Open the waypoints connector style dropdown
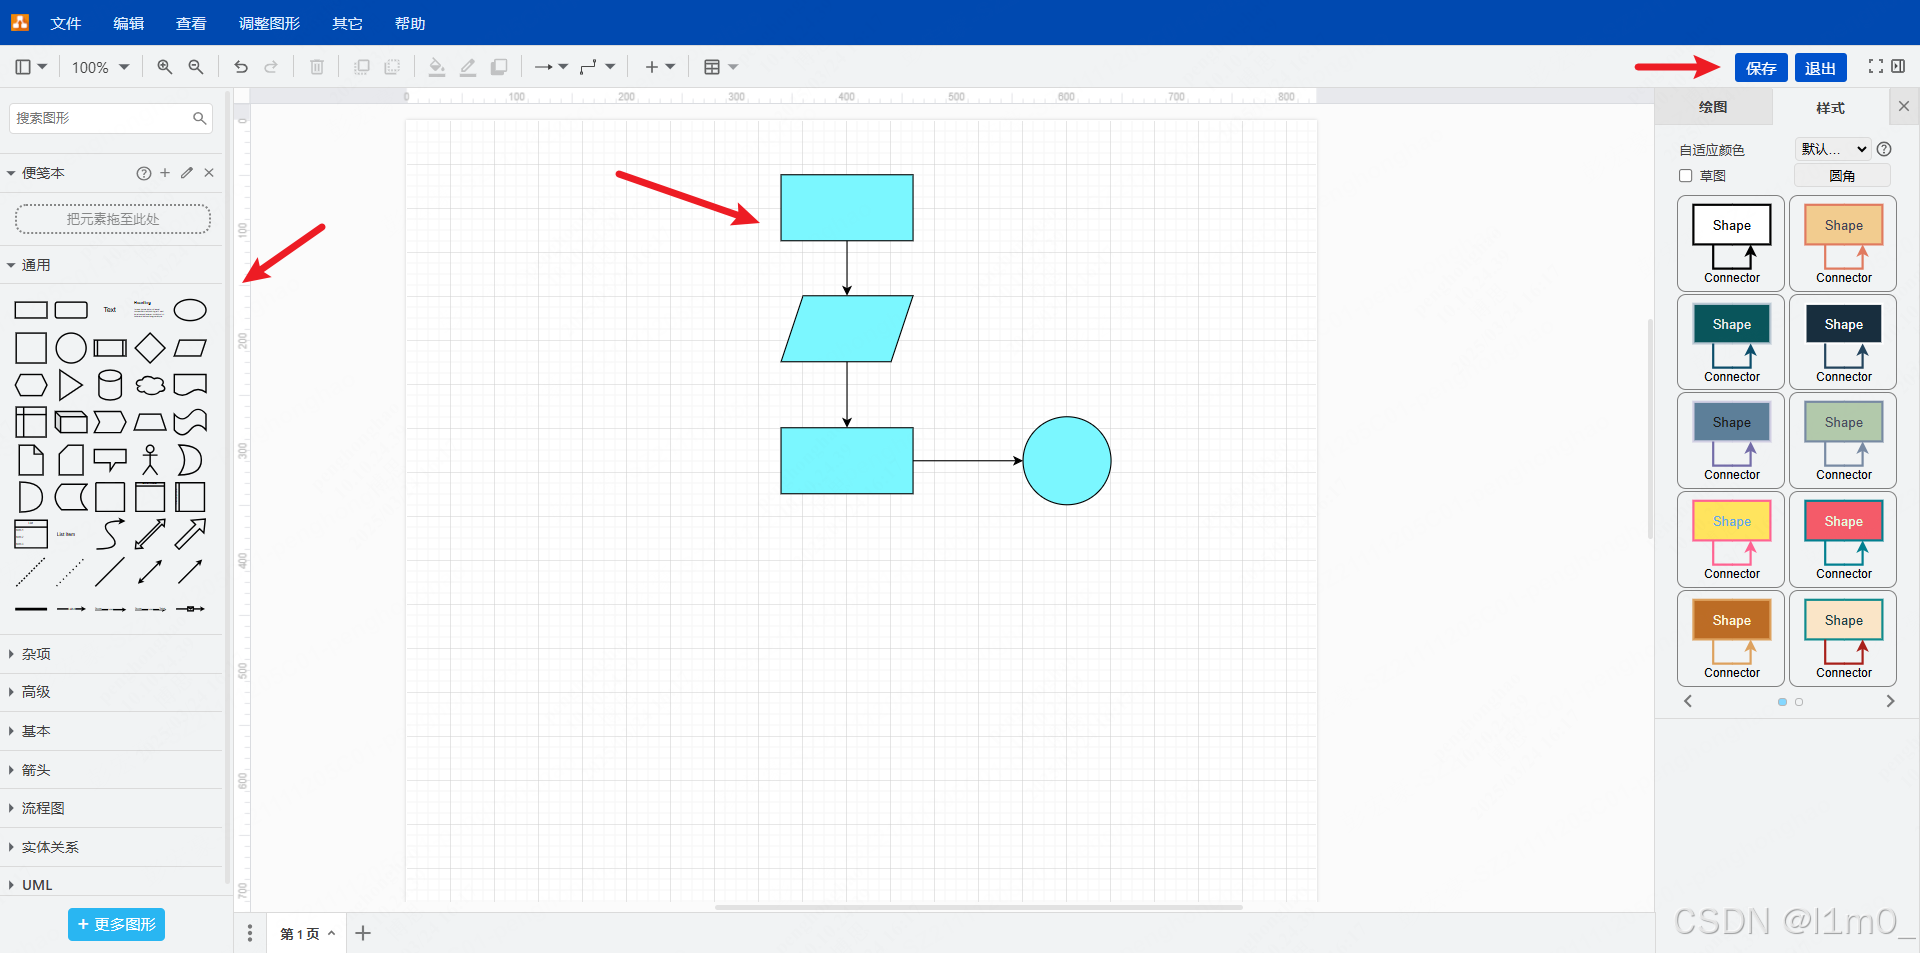 click(597, 67)
